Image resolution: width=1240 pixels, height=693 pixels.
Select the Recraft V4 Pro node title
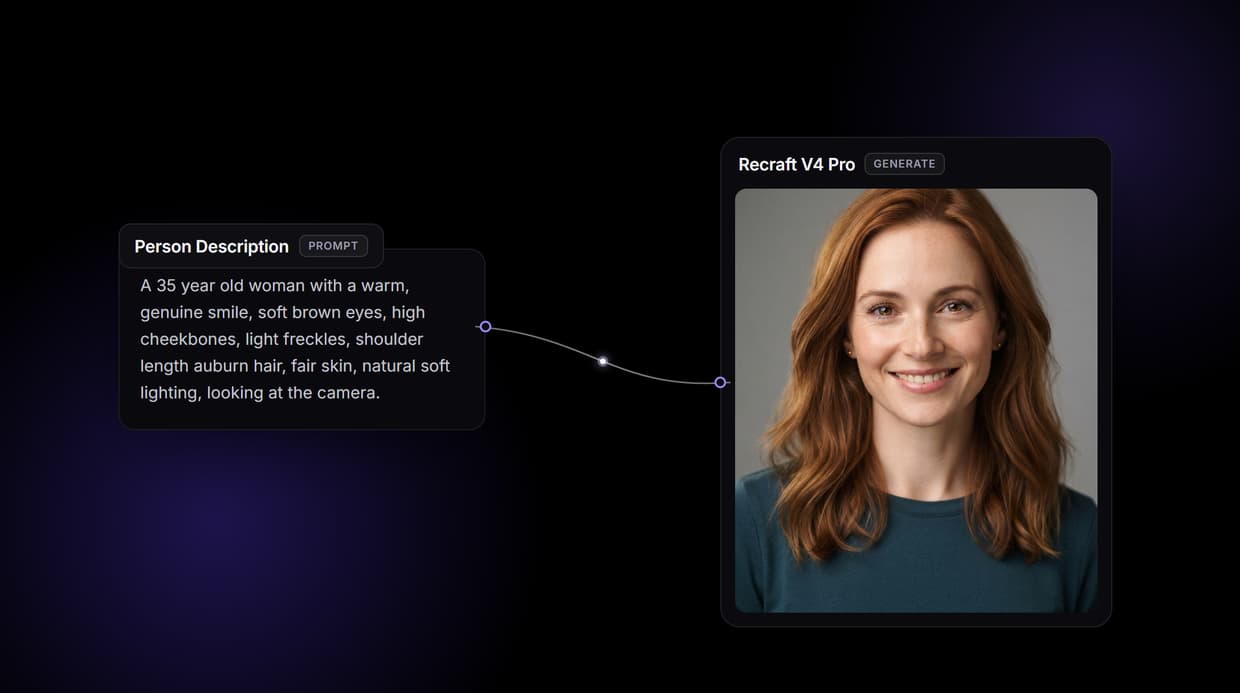point(796,164)
